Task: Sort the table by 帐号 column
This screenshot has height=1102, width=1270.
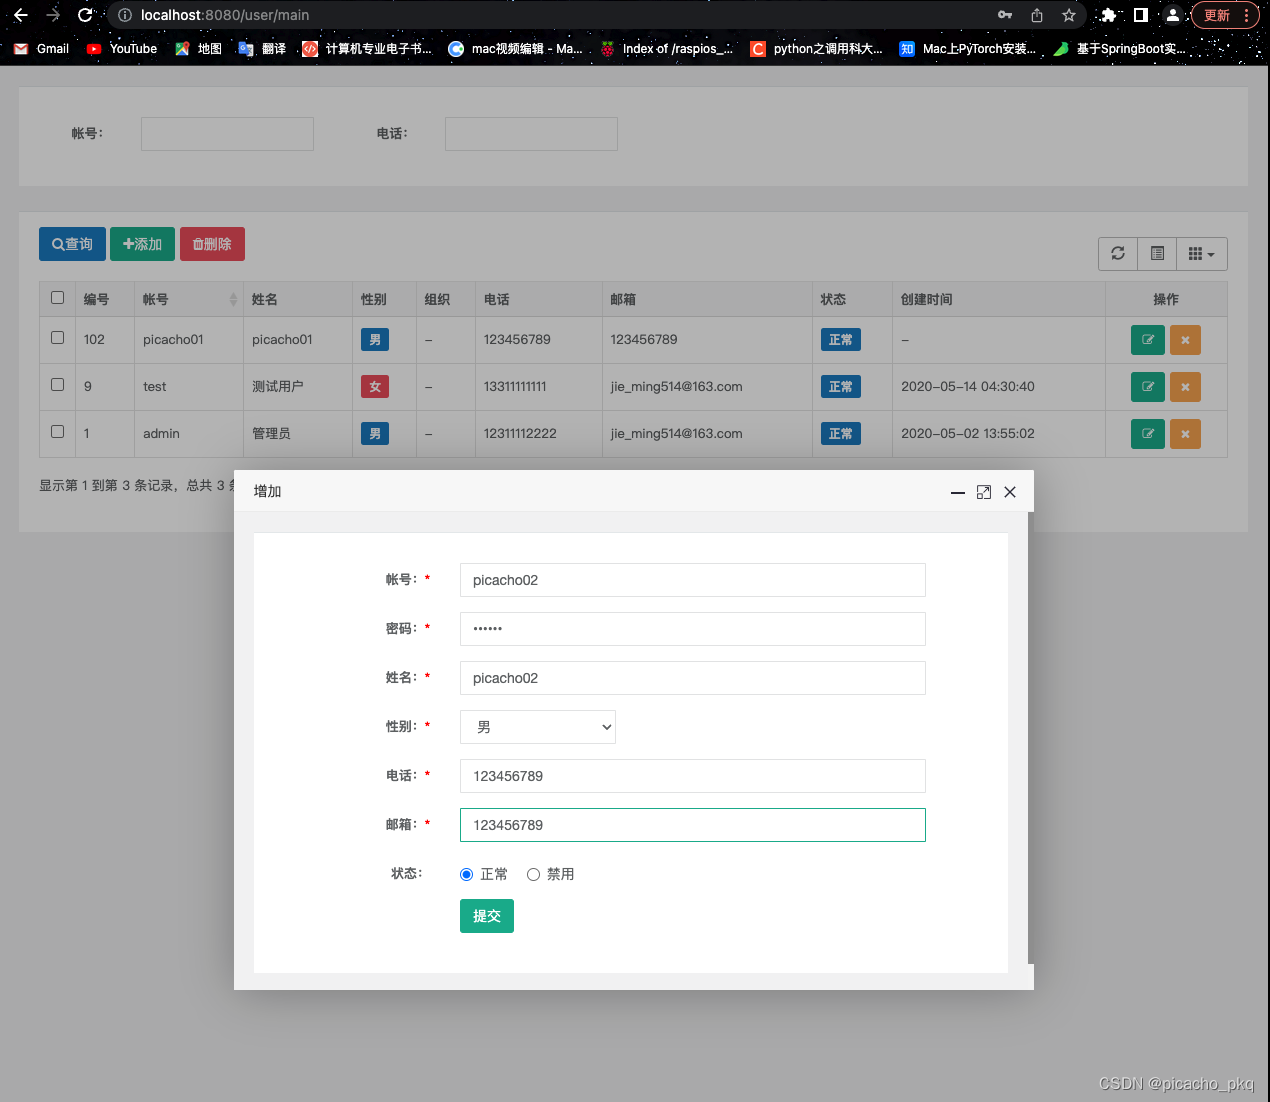Action: pyautogui.click(x=189, y=300)
